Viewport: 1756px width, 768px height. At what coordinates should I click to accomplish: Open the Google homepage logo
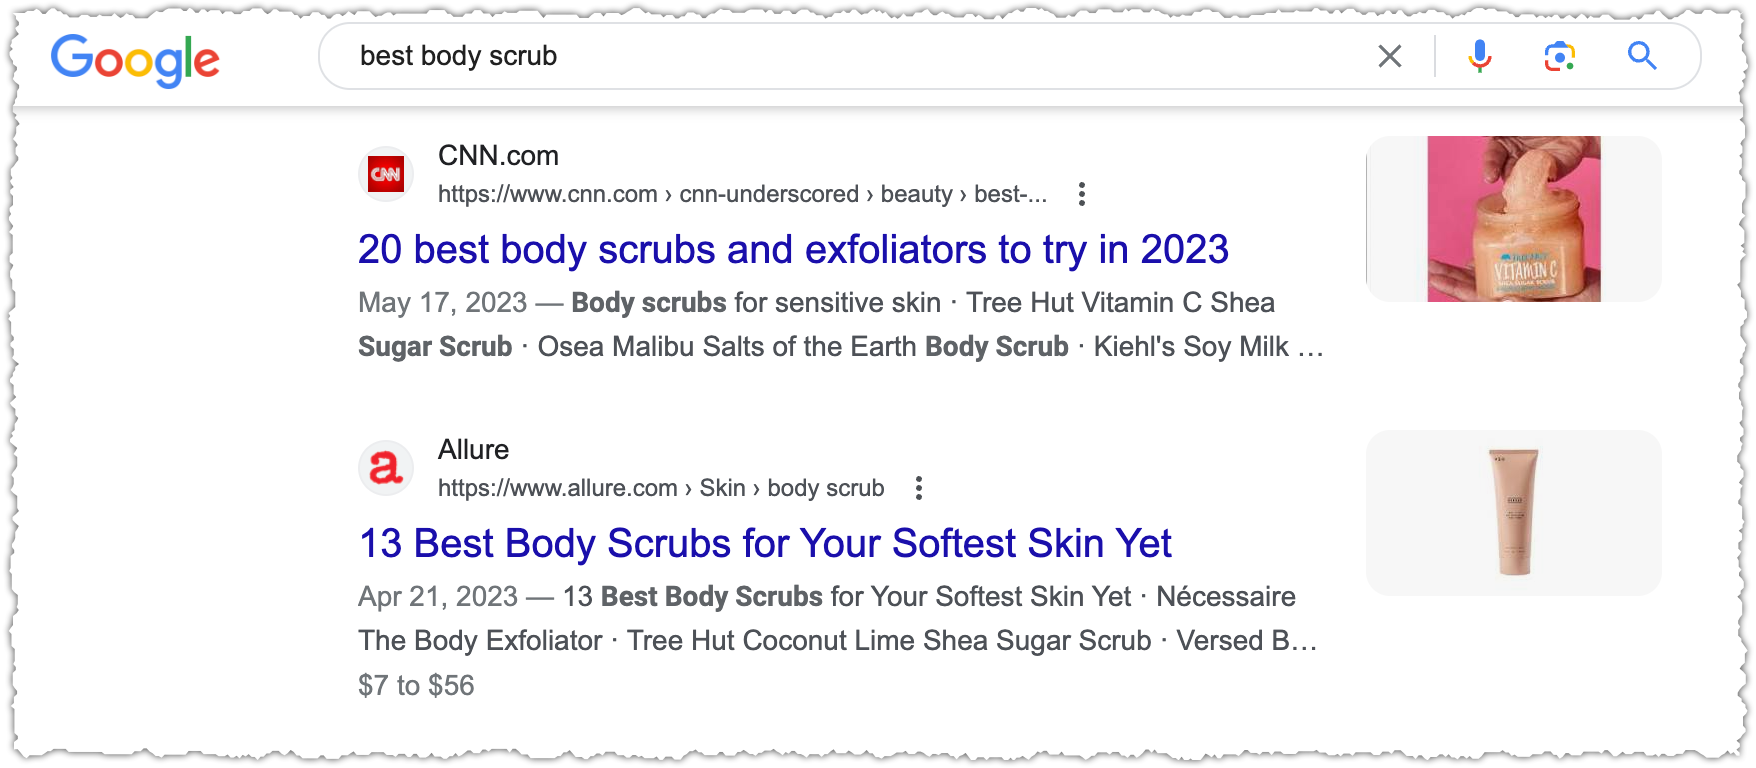135,59
